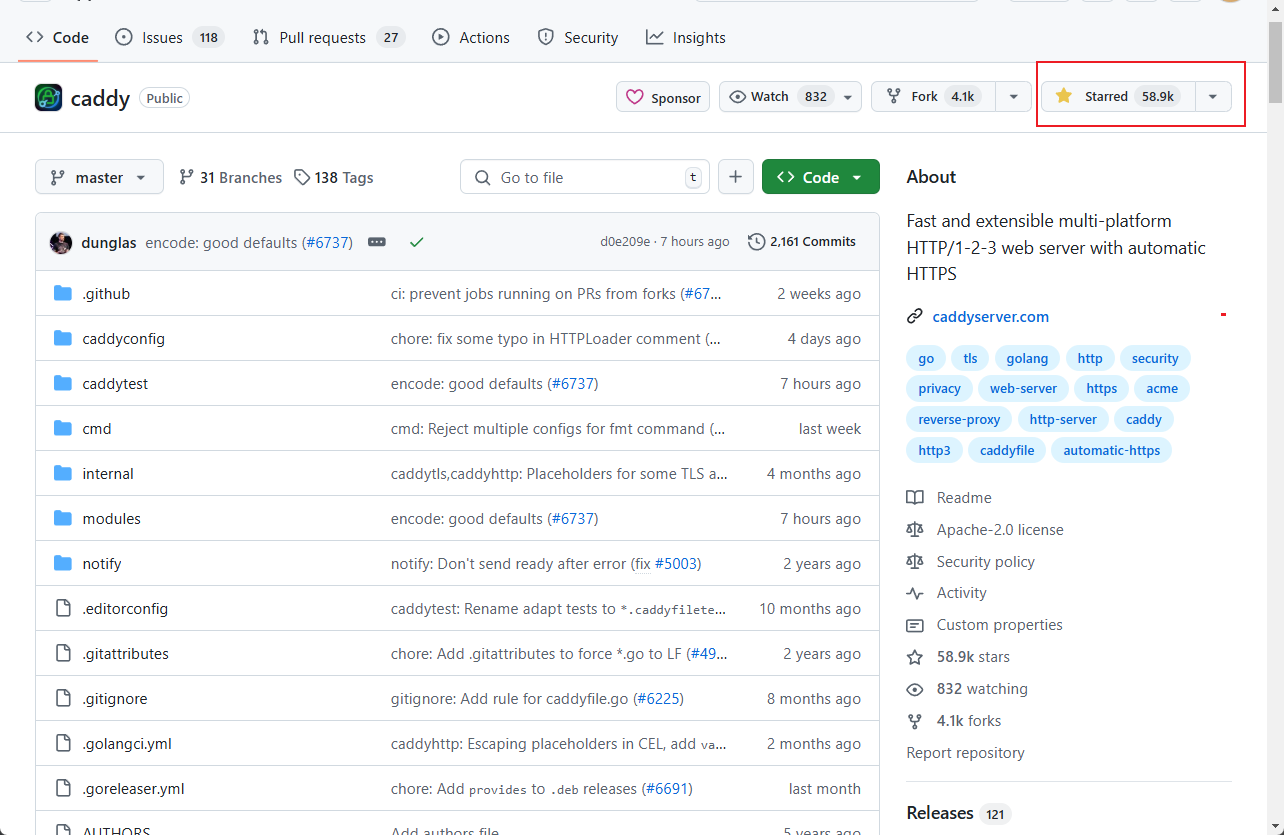The width and height of the screenshot is (1284, 835).
Task: Select the tls topic tag
Action: point(970,358)
